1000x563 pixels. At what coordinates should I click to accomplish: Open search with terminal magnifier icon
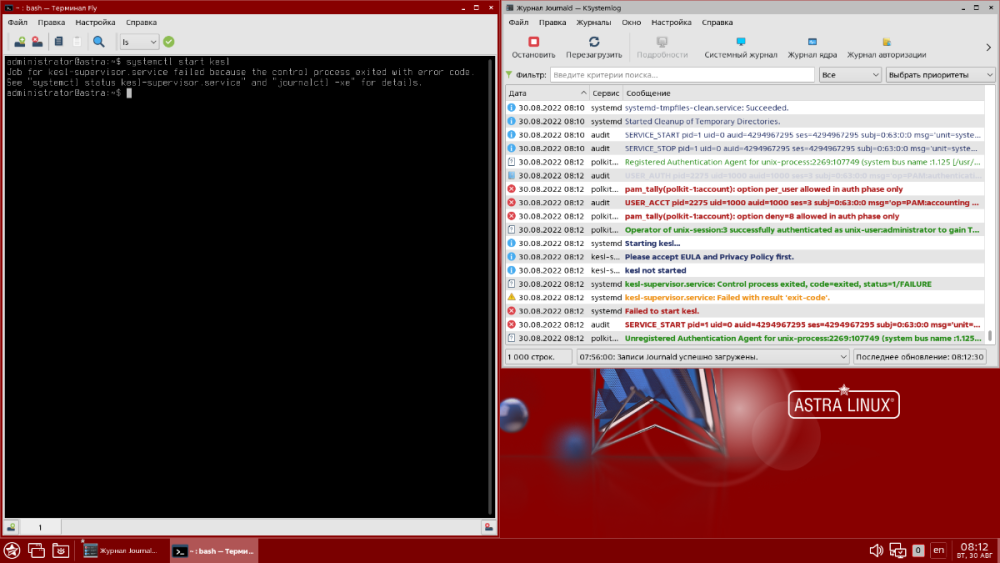coord(99,42)
